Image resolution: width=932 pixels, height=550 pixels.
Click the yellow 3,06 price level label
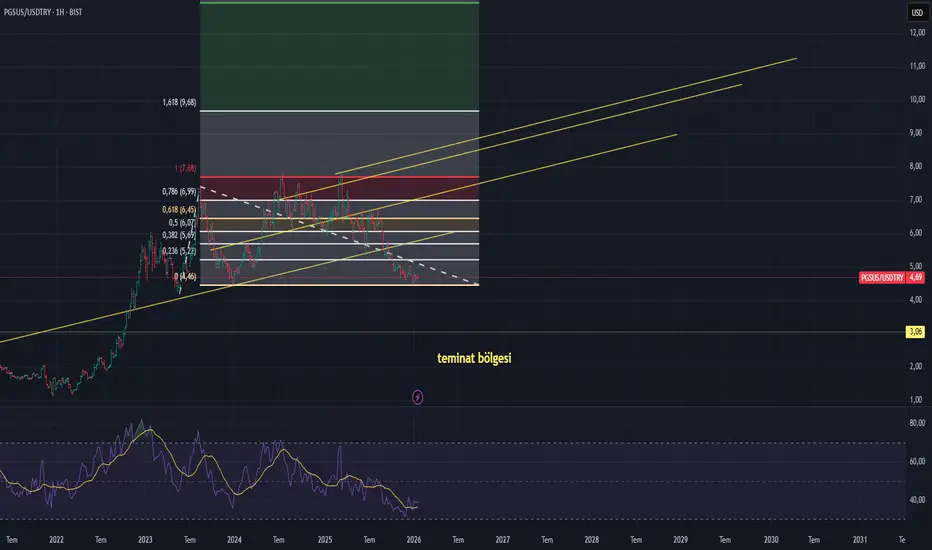[915, 332]
